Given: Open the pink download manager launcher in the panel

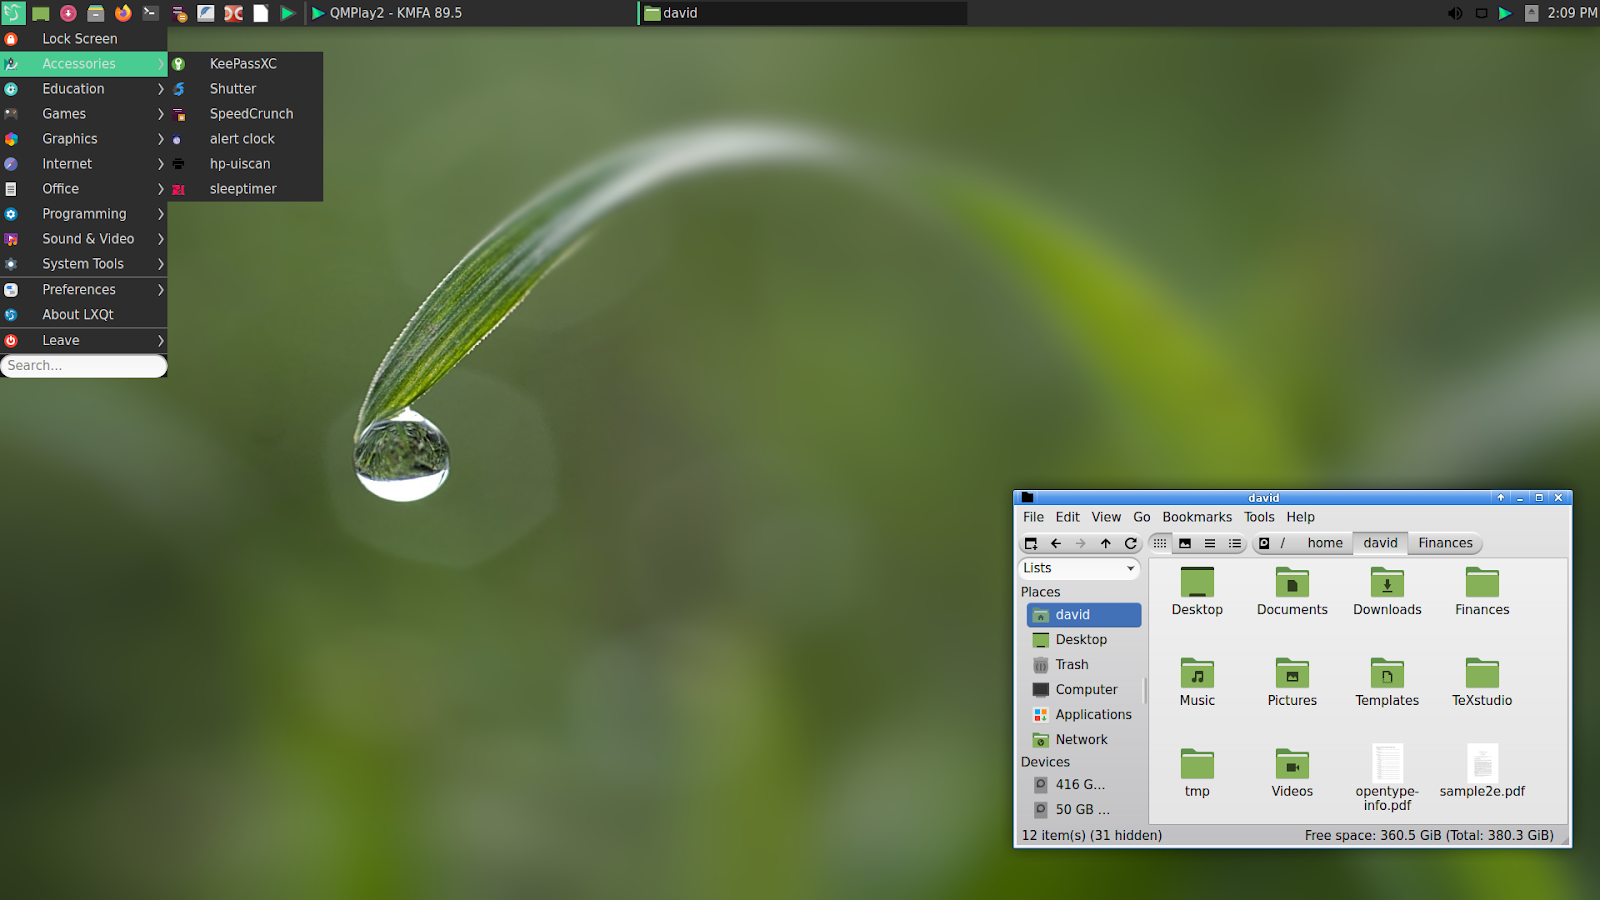Looking at the screenshot, I should pyautogui.click(x=68, y=13).
